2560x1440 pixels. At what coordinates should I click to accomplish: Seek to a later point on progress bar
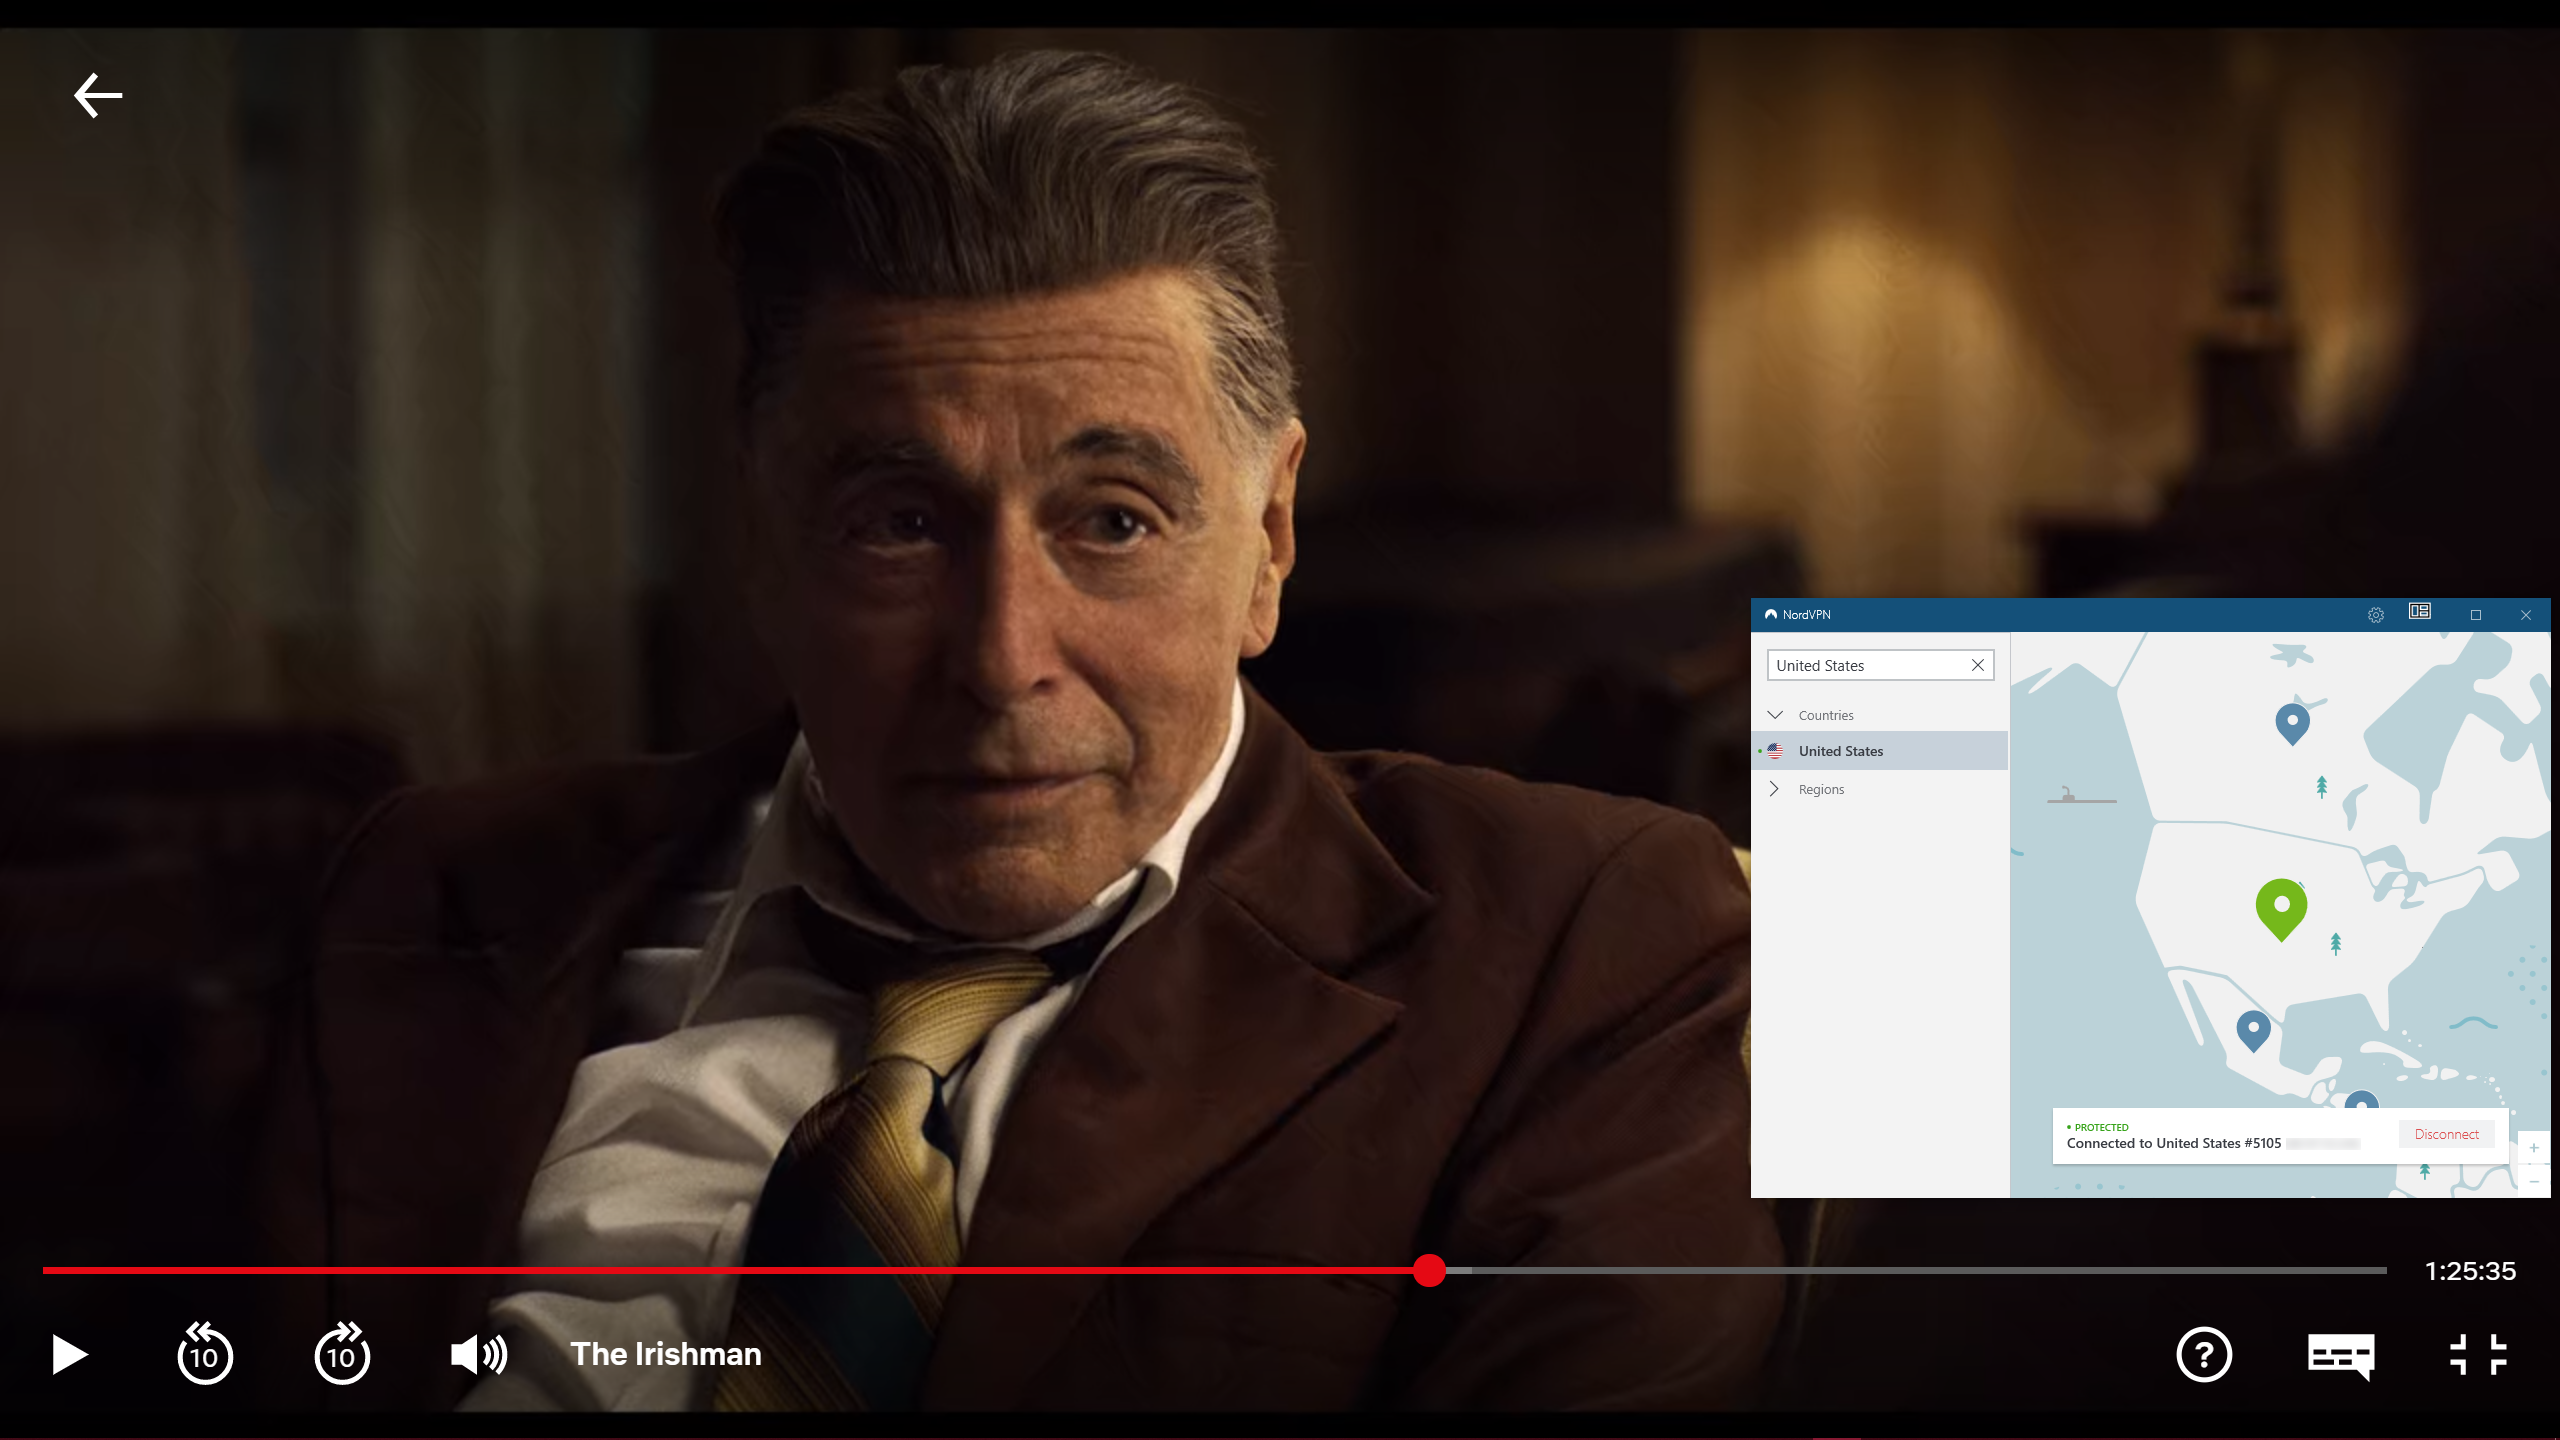click(x=1930, y=1270)
